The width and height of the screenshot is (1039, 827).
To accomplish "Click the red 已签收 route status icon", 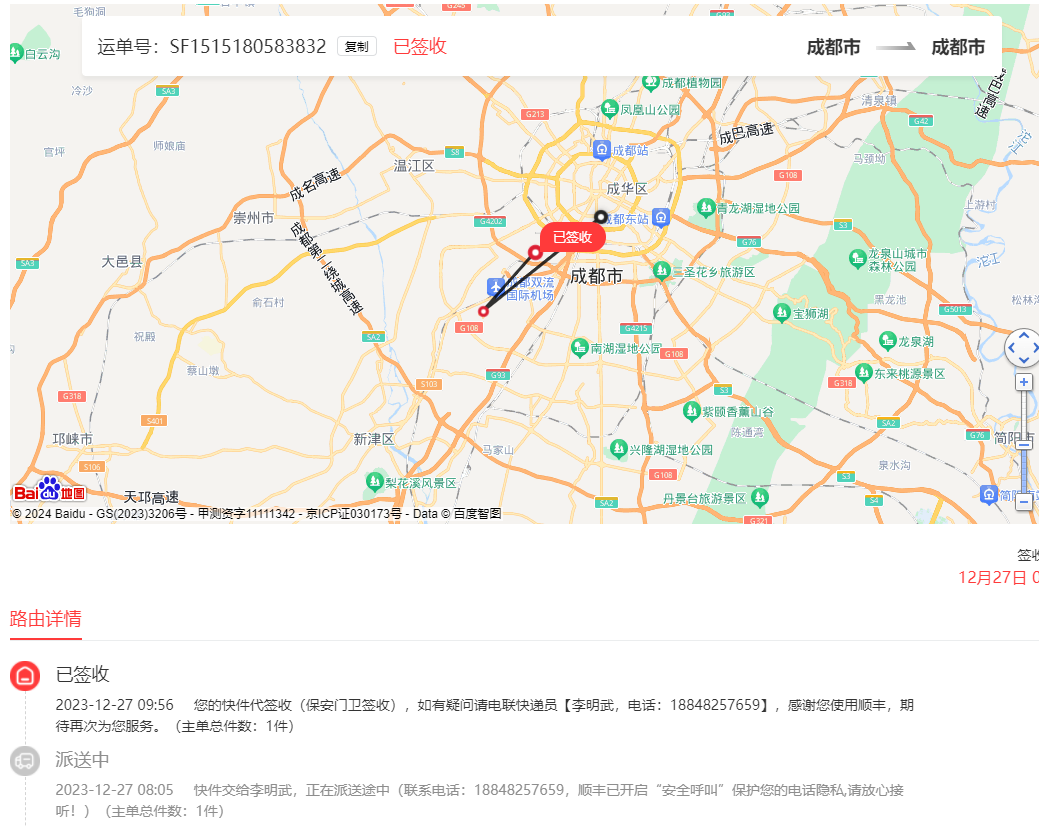I will [x=25, y=676].
